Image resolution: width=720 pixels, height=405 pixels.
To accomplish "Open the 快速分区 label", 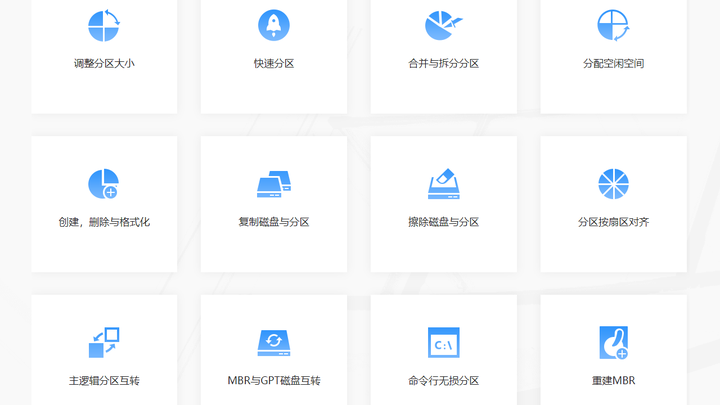I will tap(274, 63).
